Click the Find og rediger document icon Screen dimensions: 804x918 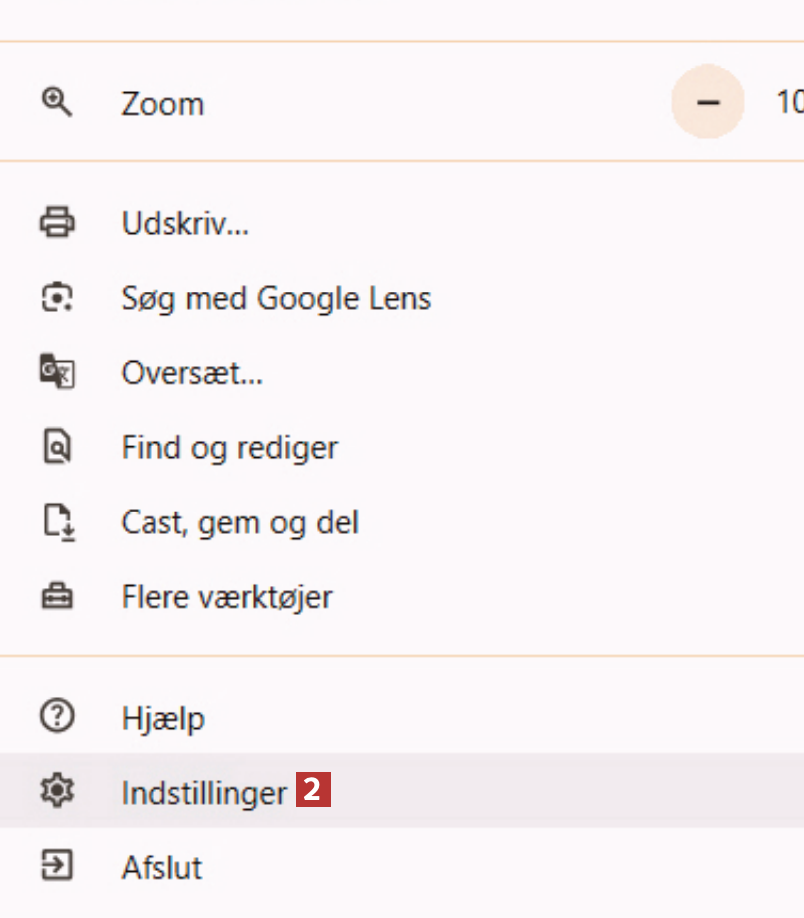[56, 447]
